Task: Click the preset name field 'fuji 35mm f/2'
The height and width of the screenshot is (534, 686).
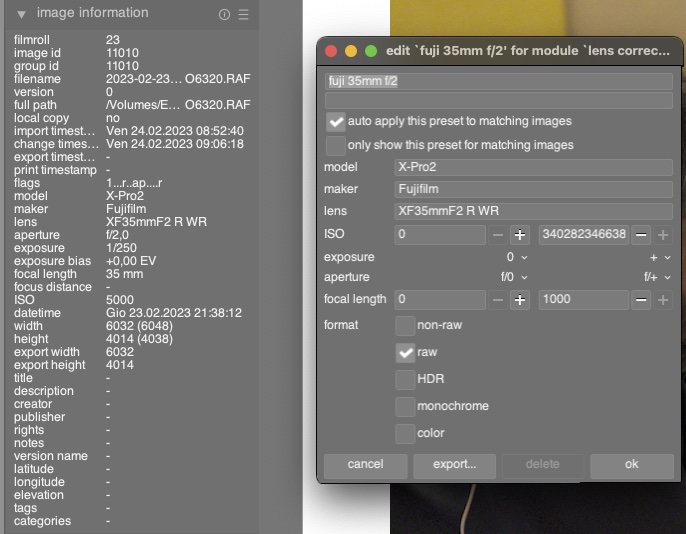Action: [x=498, y=81]
